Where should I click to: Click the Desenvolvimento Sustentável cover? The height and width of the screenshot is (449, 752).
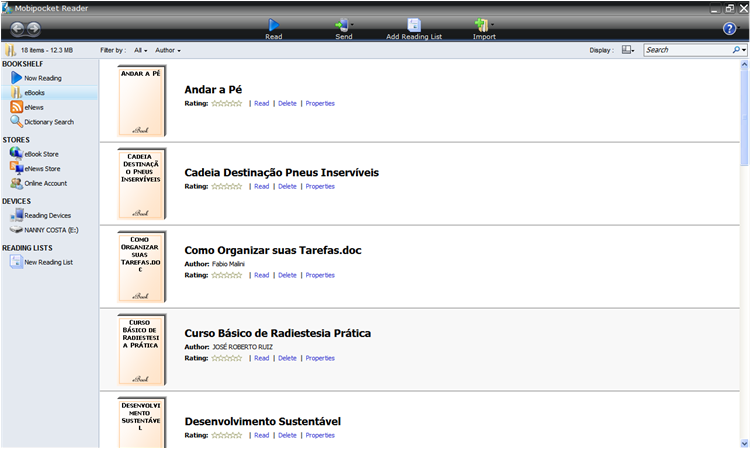coord(141,423)
